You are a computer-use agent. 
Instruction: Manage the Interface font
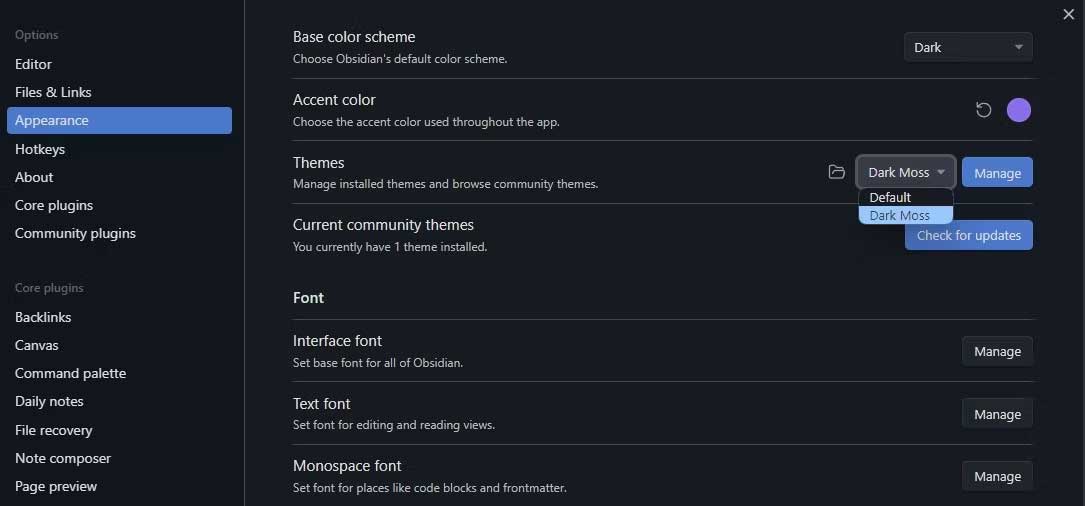pos(996,351)
